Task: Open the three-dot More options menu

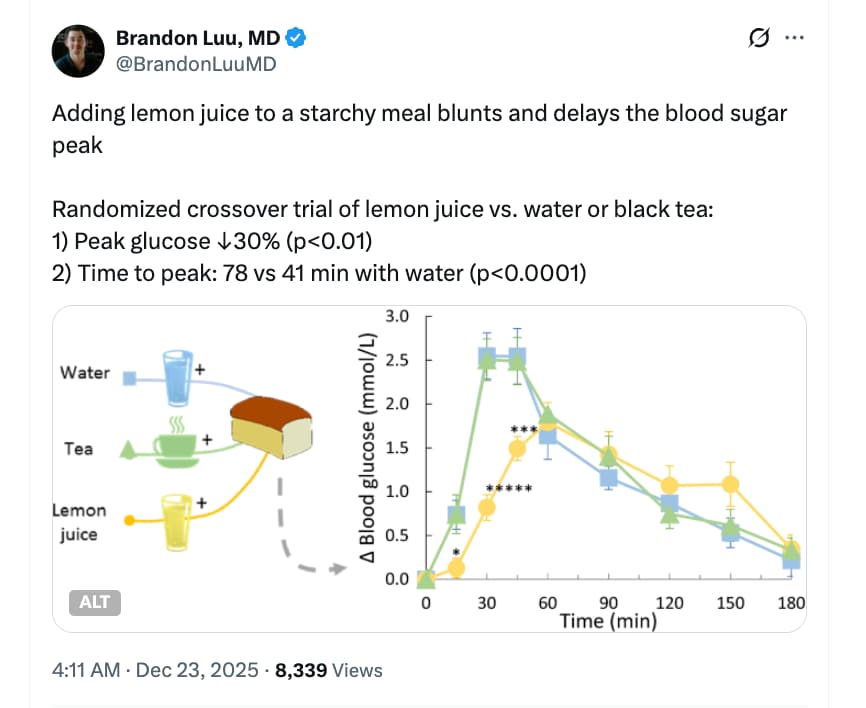Action: pos(796,38)
